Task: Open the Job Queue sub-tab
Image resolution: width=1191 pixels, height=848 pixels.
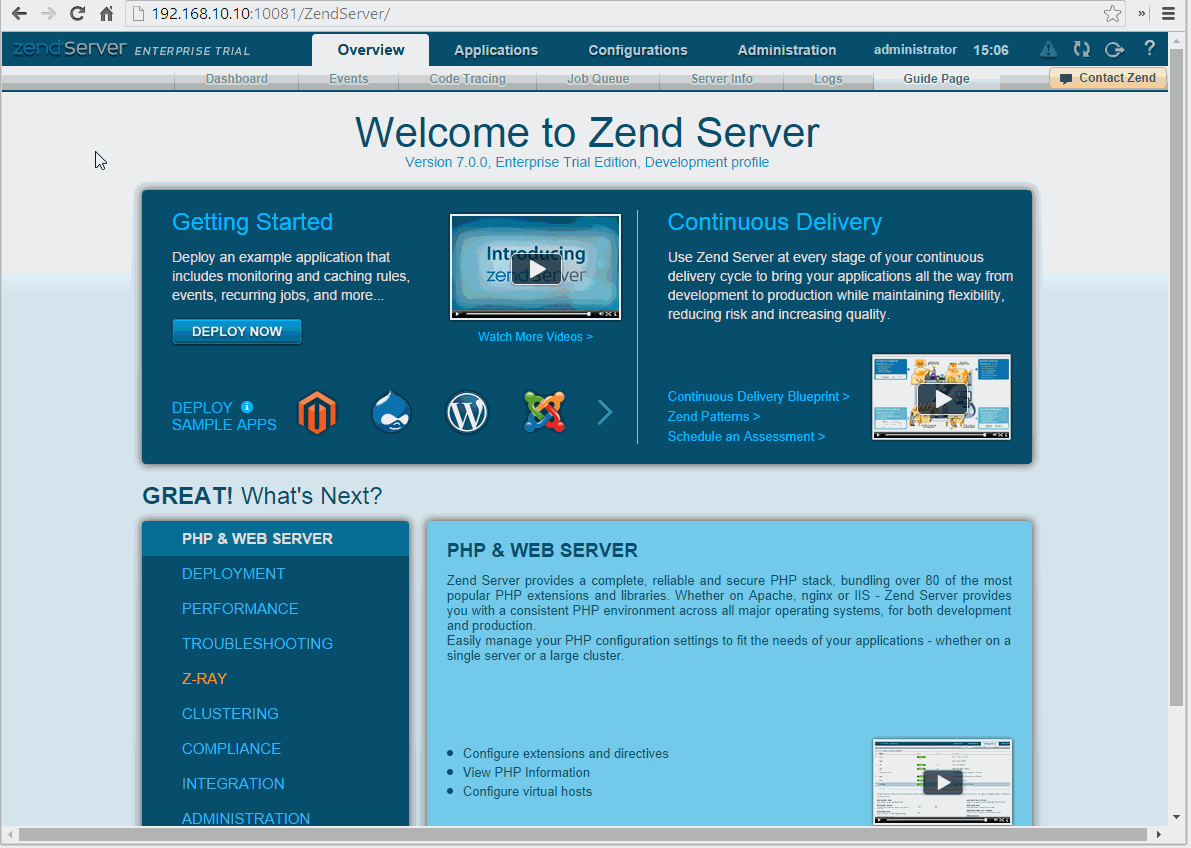Action: coord(598,79)
